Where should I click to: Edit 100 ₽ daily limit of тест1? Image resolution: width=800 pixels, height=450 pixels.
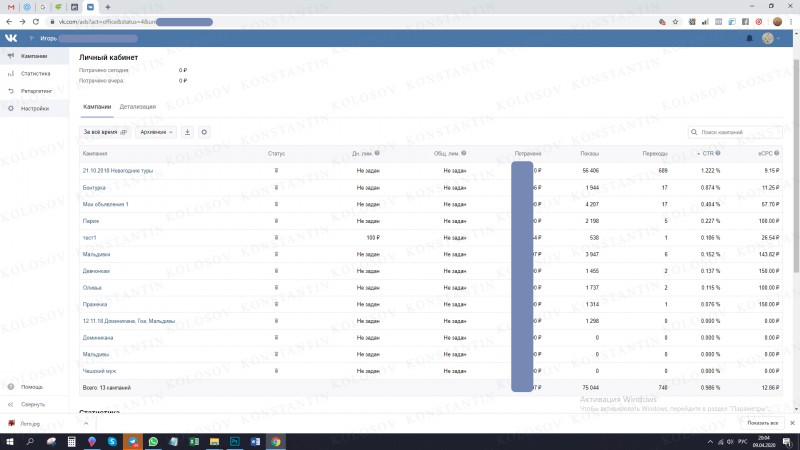pyautogui.click(x=373, y=238)
